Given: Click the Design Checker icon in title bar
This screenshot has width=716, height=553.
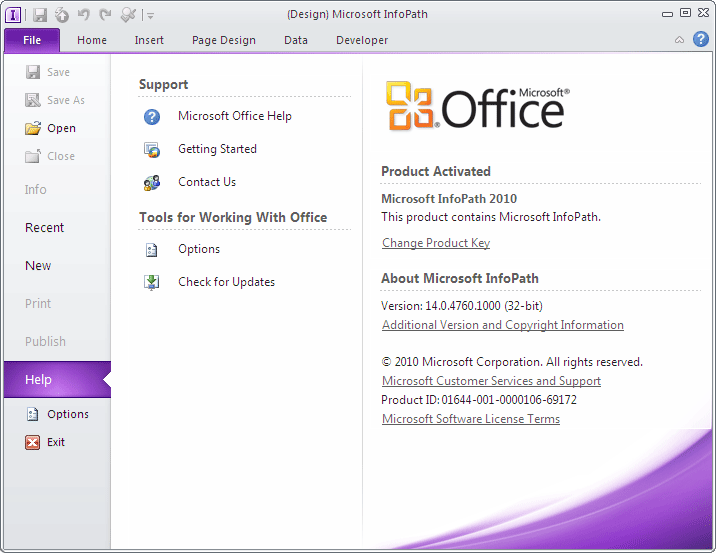Looking at the screenshot, I should (128, 15).
